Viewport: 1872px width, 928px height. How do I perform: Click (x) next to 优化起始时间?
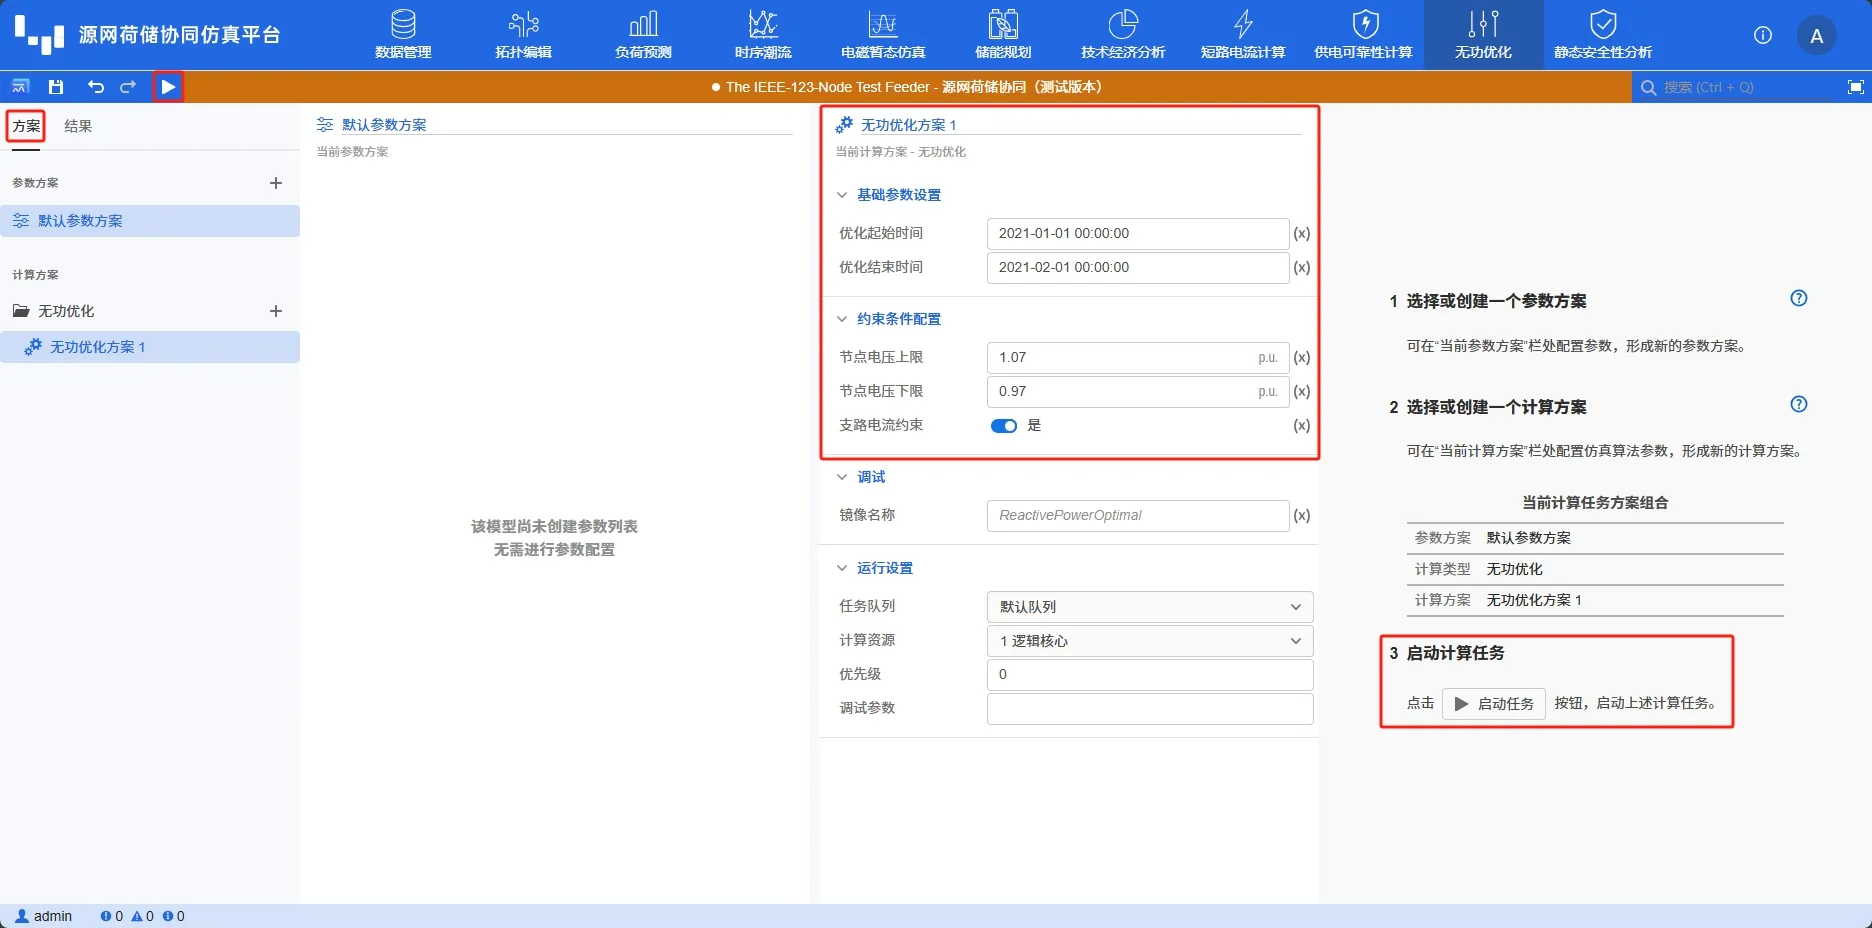[x=1302, y=234]
